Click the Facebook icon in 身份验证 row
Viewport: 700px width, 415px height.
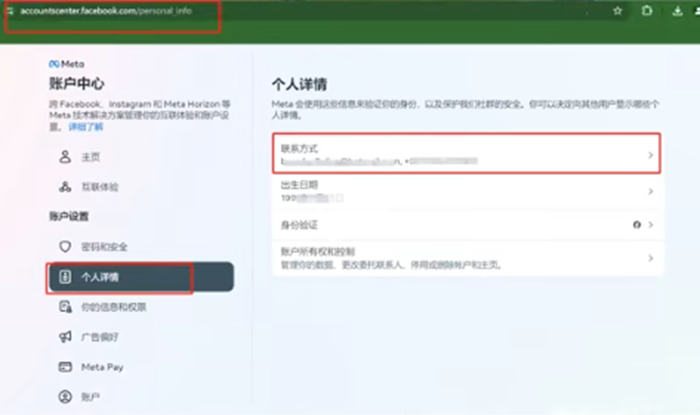tap(637, 224)
